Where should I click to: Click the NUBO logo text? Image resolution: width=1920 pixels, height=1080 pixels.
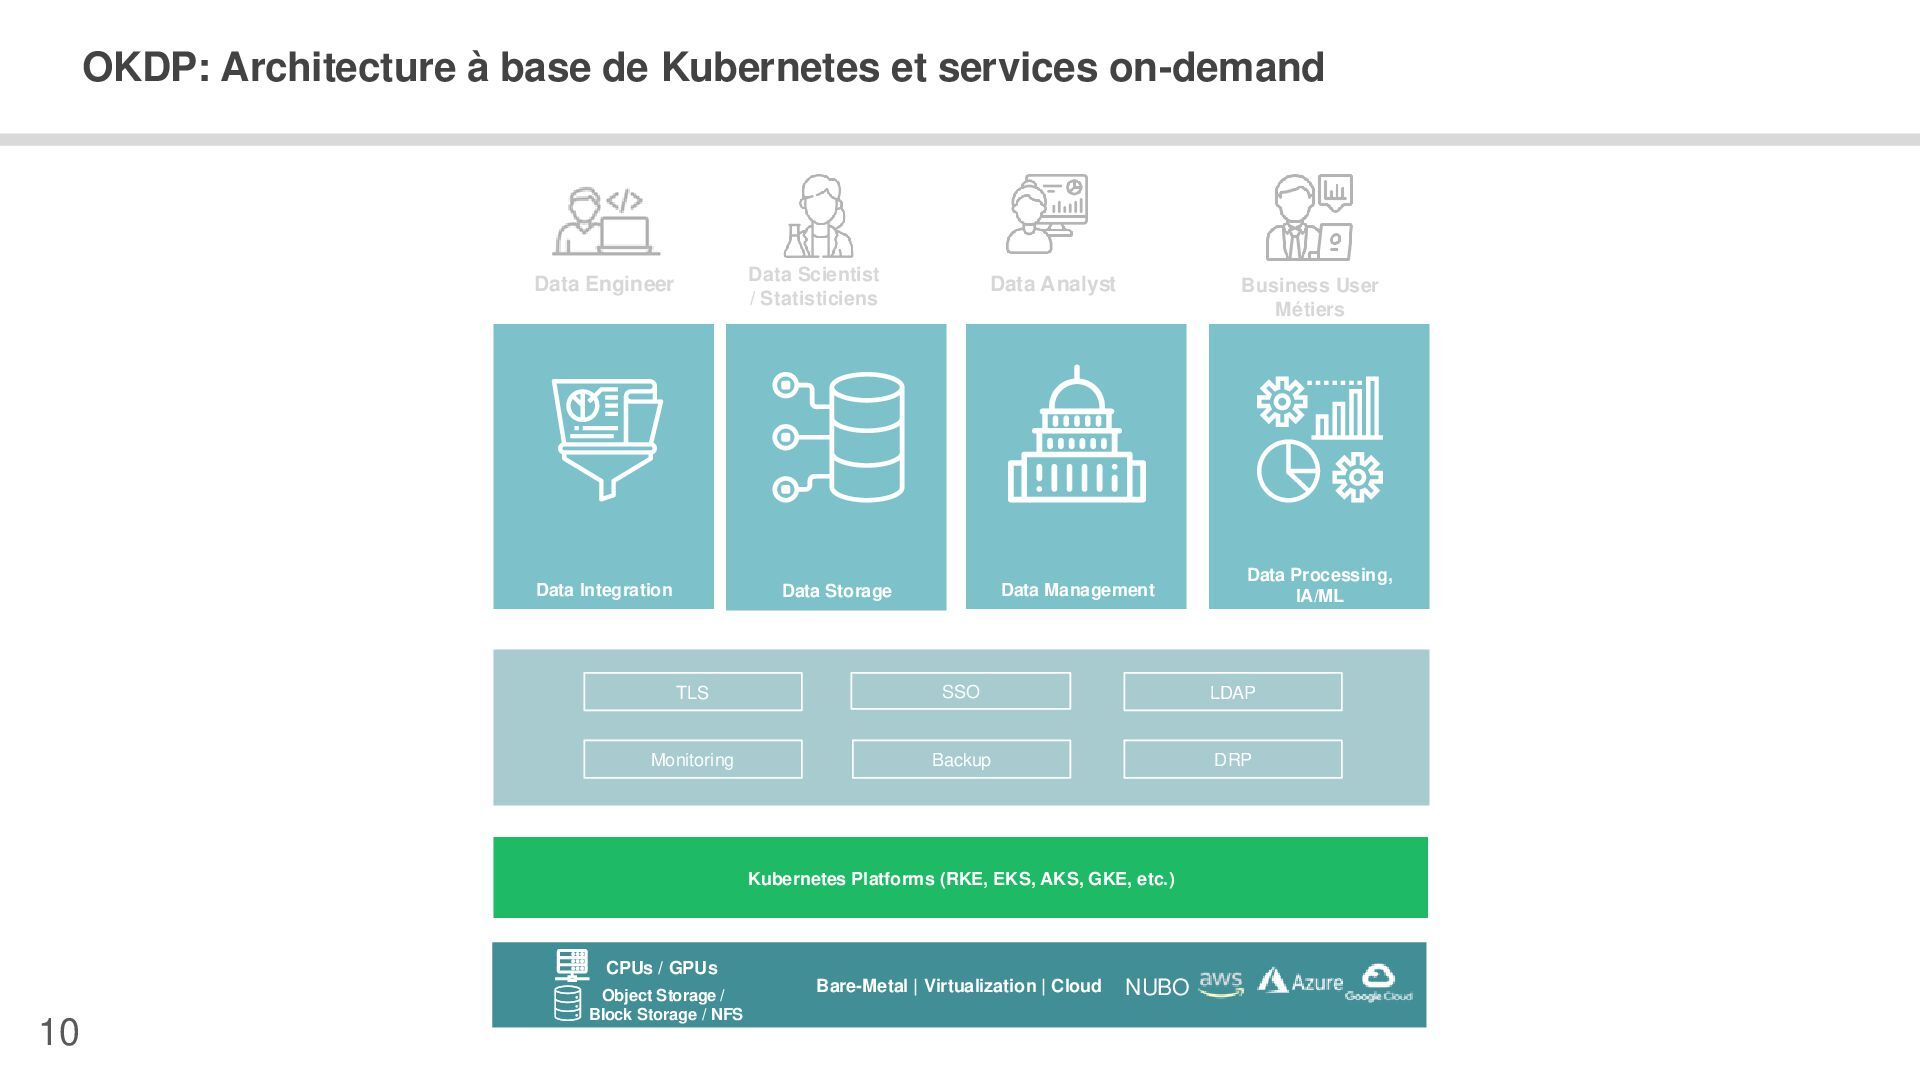[1156, 987]
